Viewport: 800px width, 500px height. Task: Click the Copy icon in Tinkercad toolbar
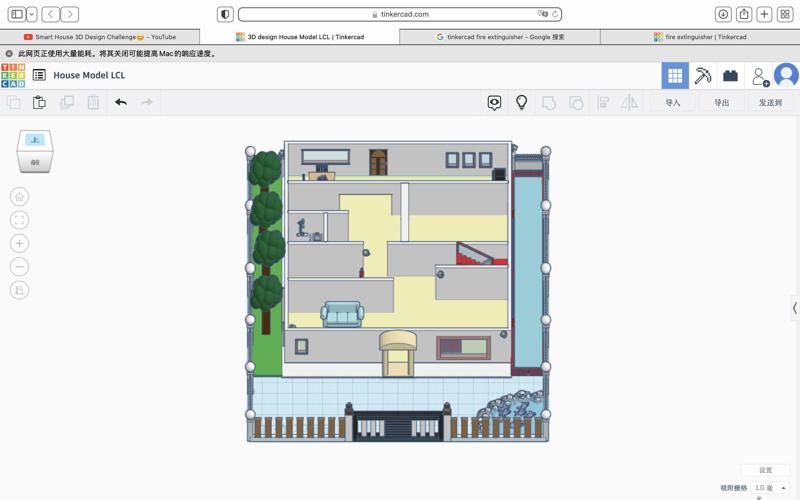pyautogui.click(x=14, y=103)
